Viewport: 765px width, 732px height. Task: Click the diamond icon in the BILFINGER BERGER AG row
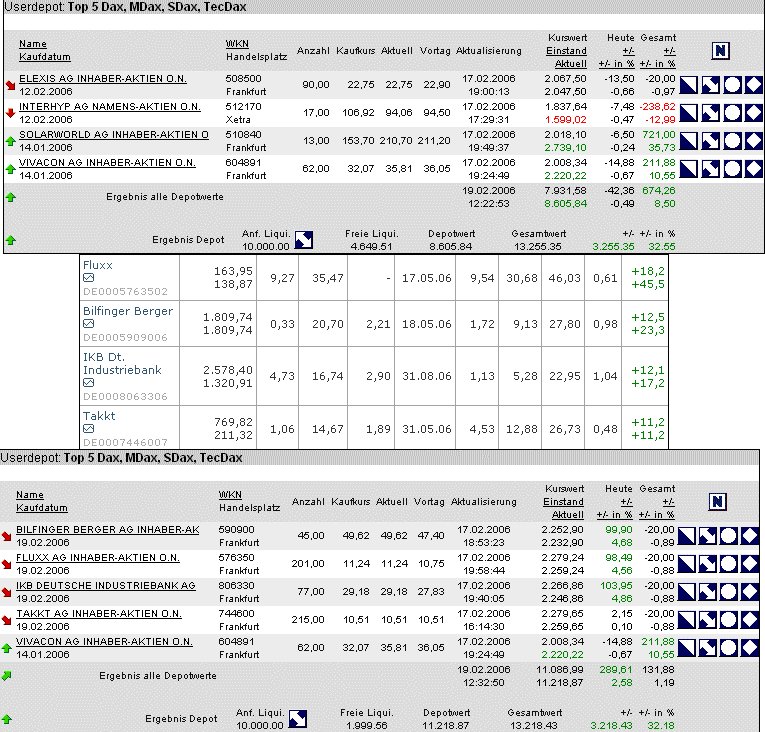(x=749, y=536)
